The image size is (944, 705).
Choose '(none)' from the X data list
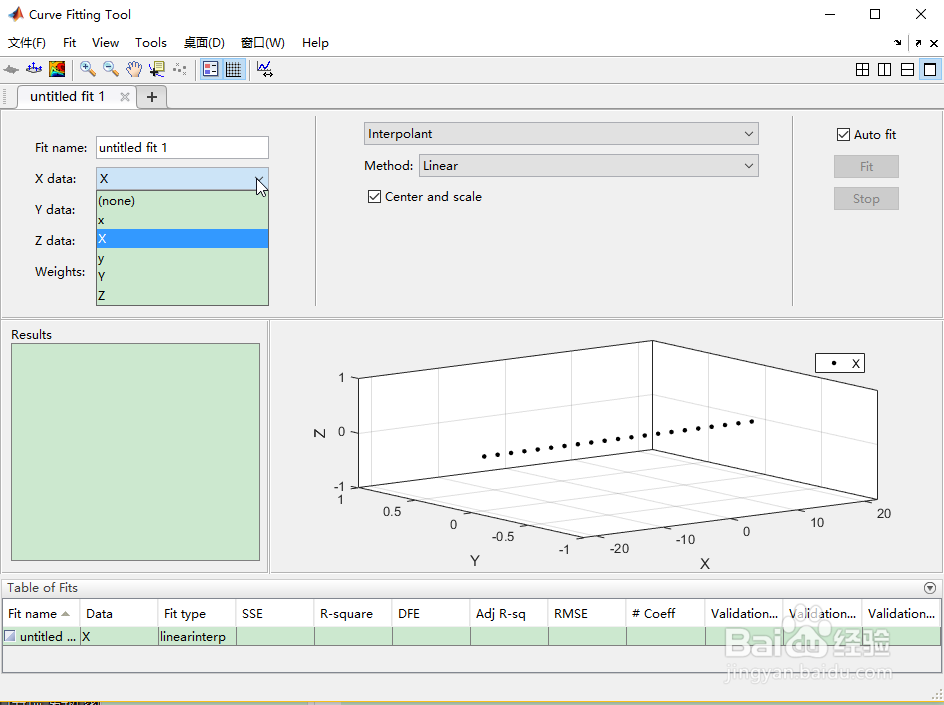(182, 201)
